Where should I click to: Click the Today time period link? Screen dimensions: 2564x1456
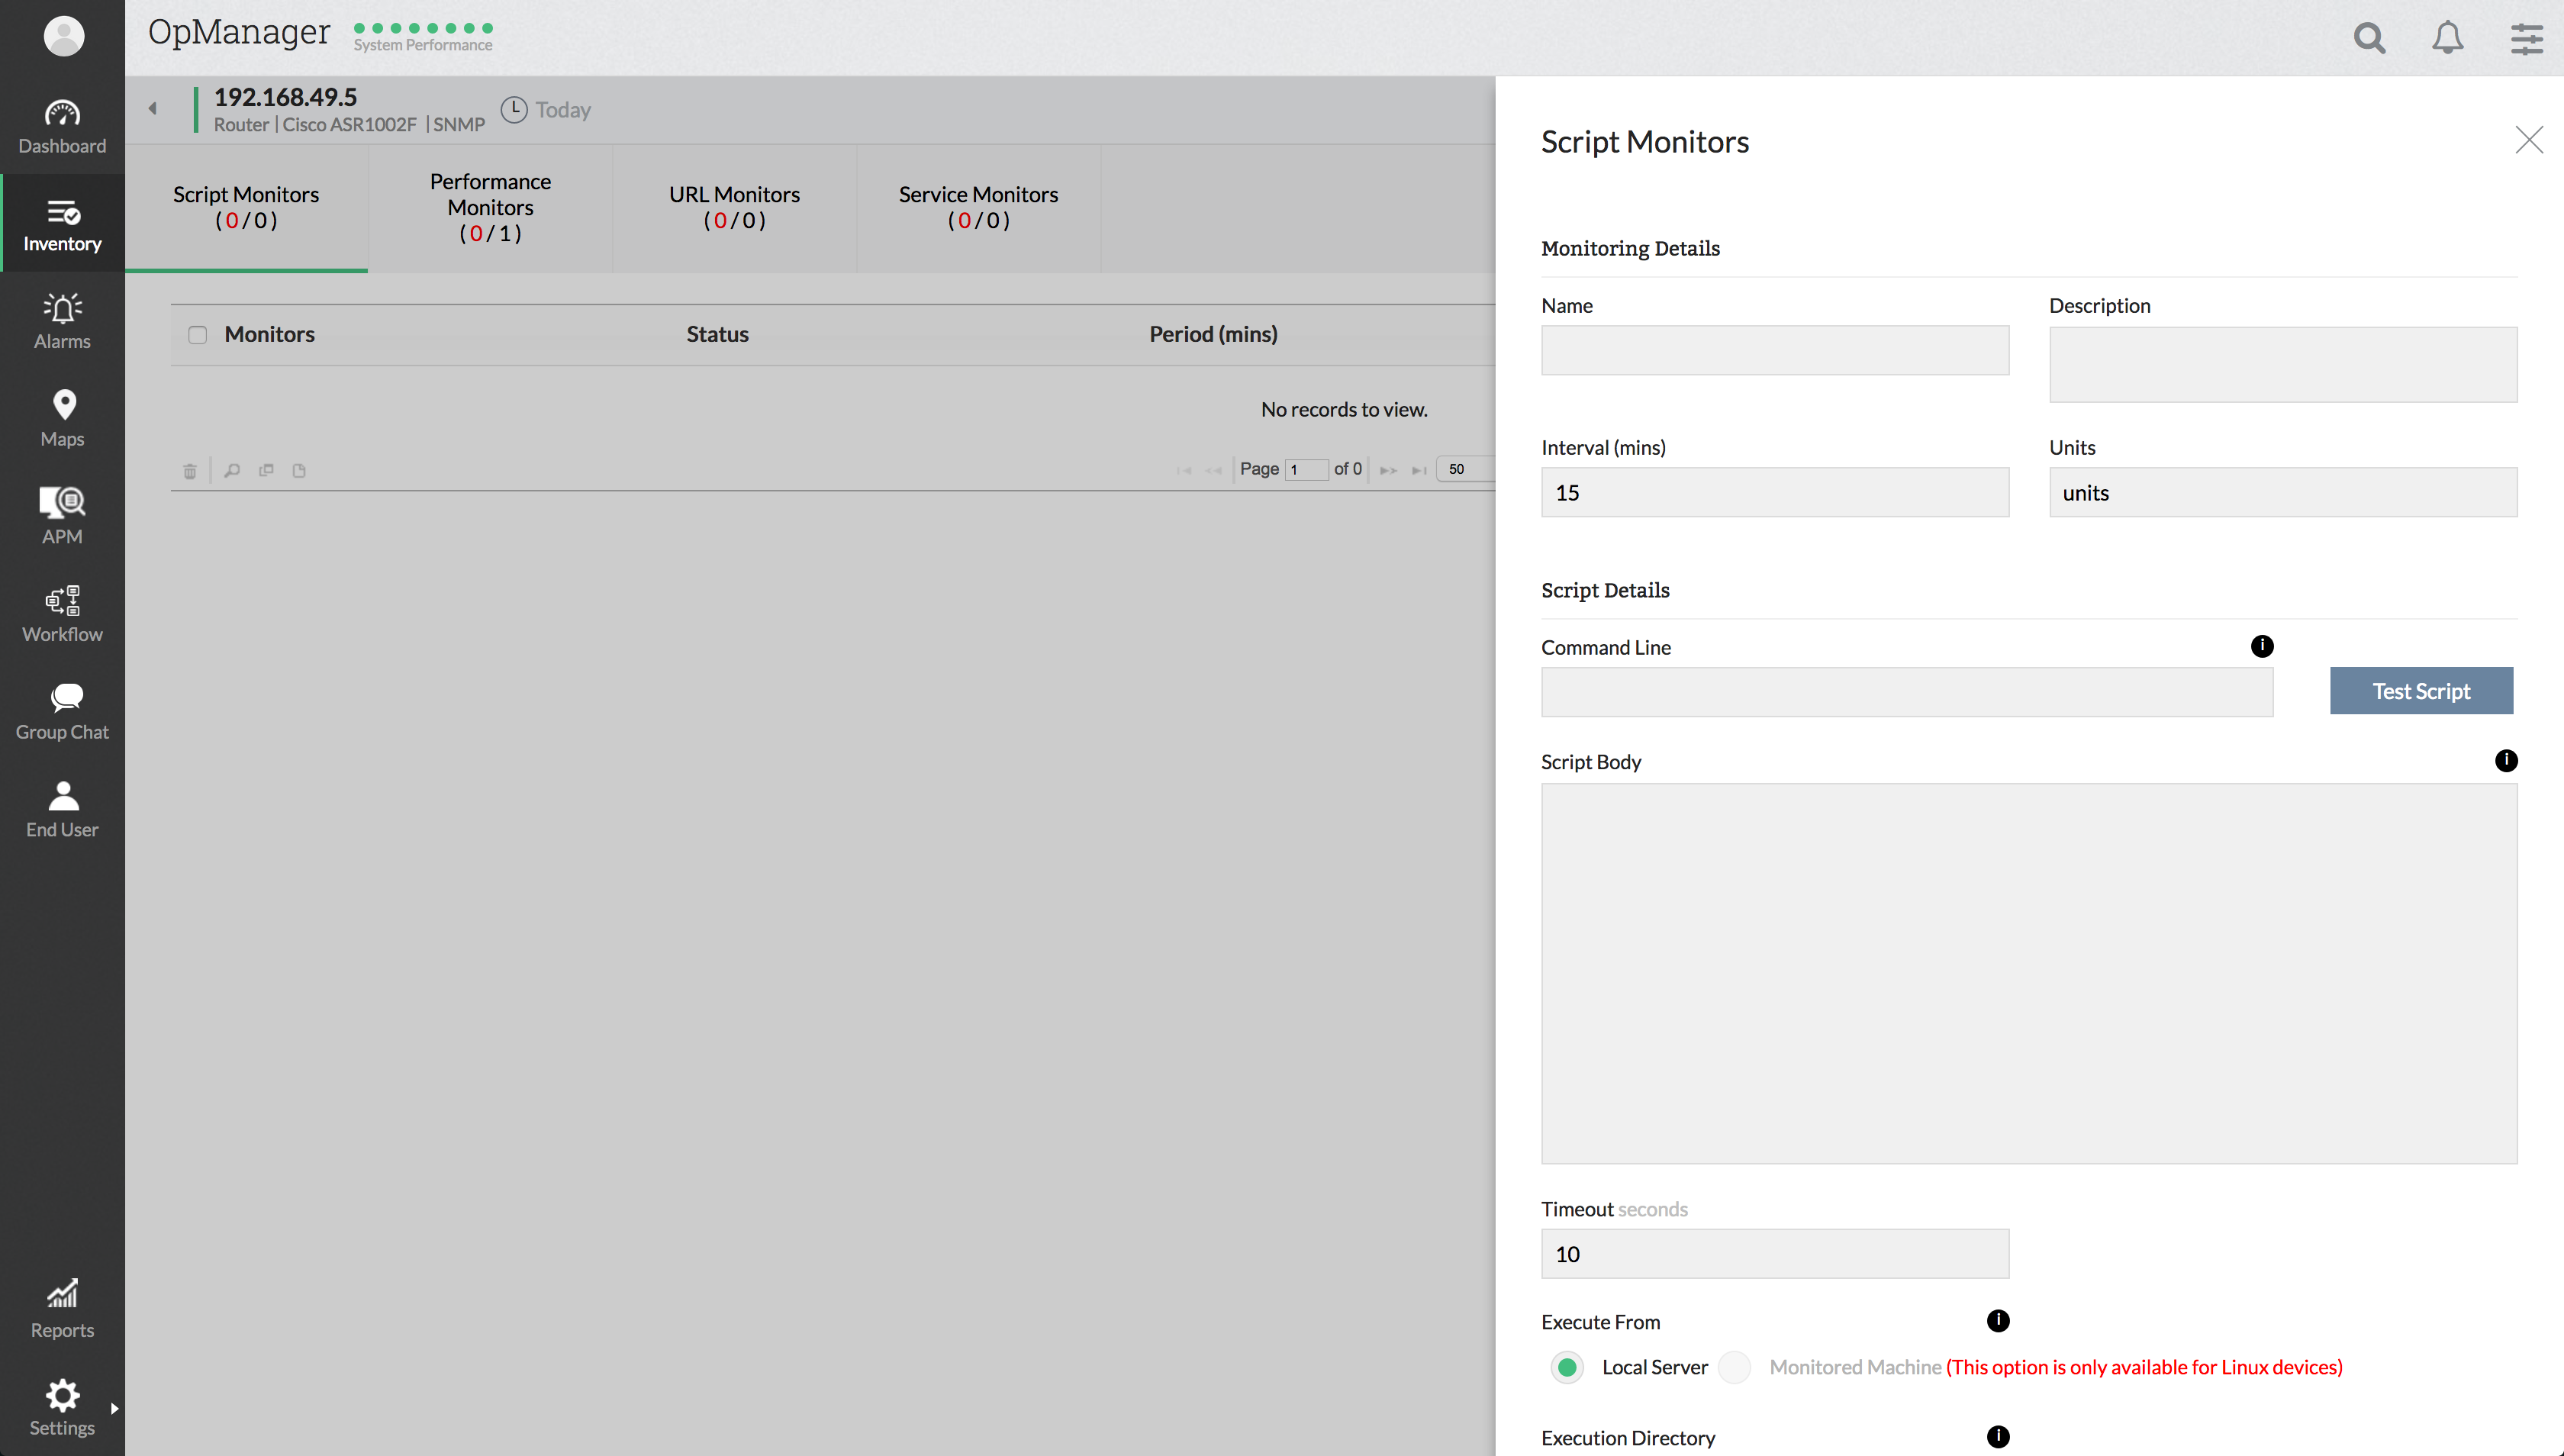pos(561,110)
